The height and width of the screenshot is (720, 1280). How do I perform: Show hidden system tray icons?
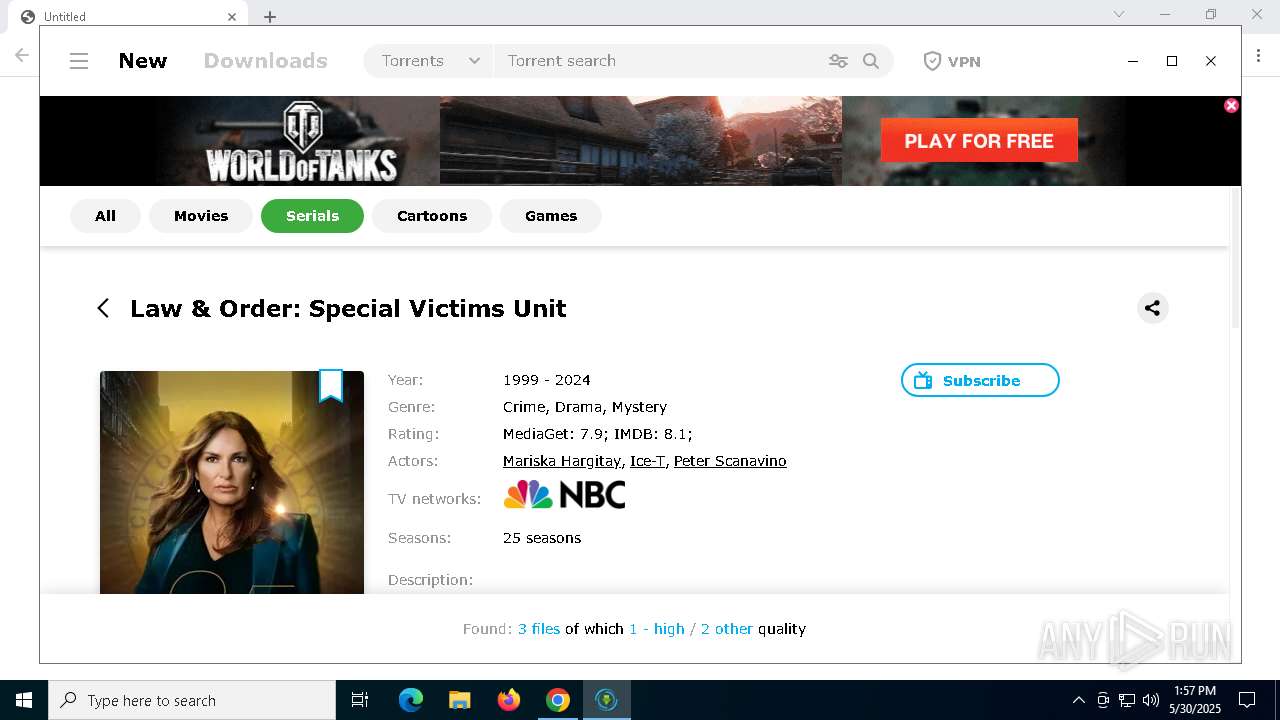tap(1078, 700)
